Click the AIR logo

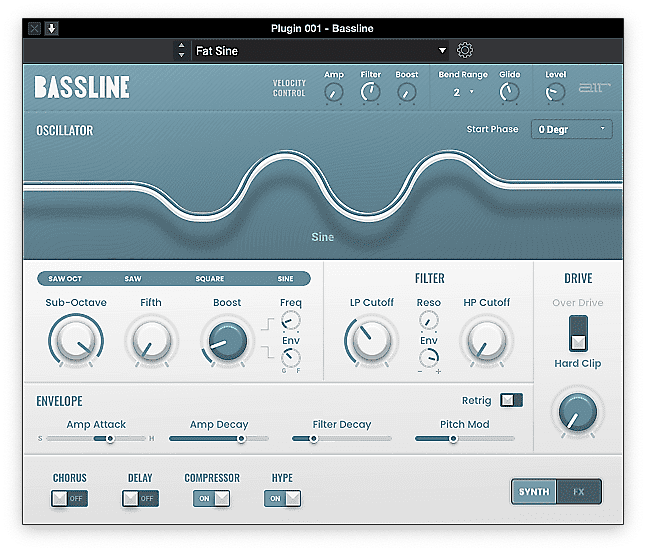pos(594,87)
